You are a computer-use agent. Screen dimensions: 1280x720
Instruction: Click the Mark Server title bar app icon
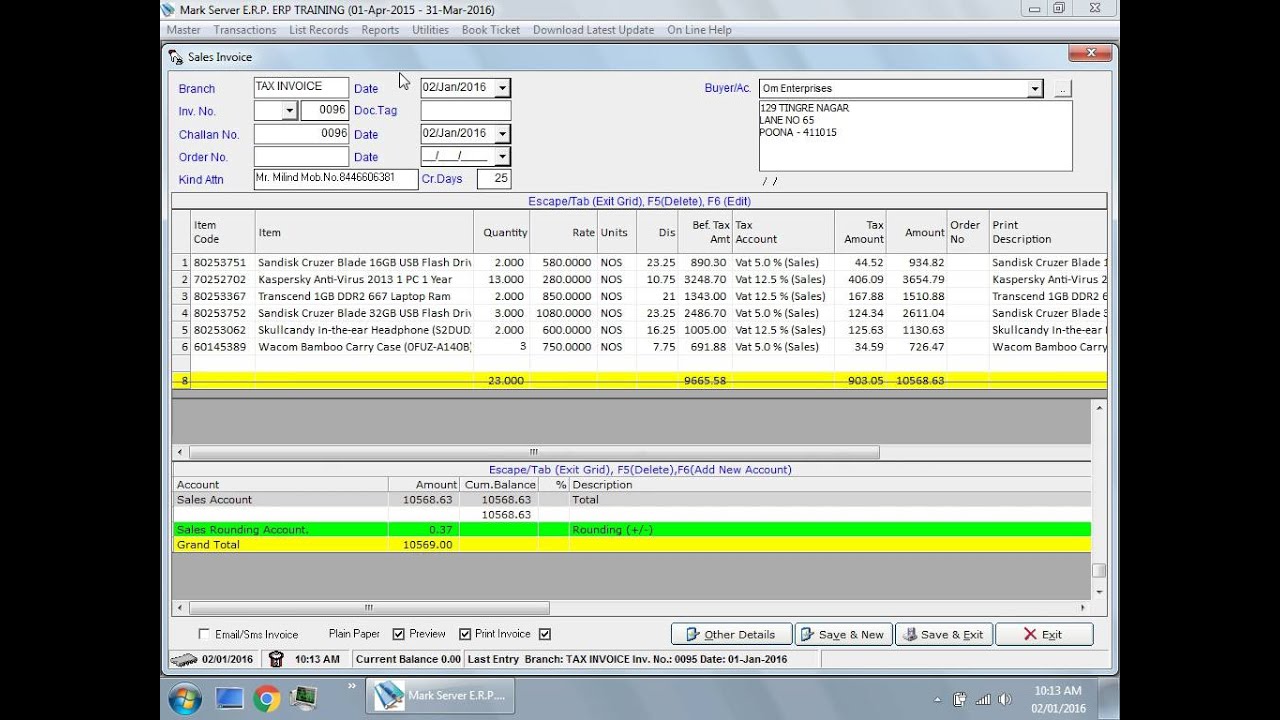point(168,9)
